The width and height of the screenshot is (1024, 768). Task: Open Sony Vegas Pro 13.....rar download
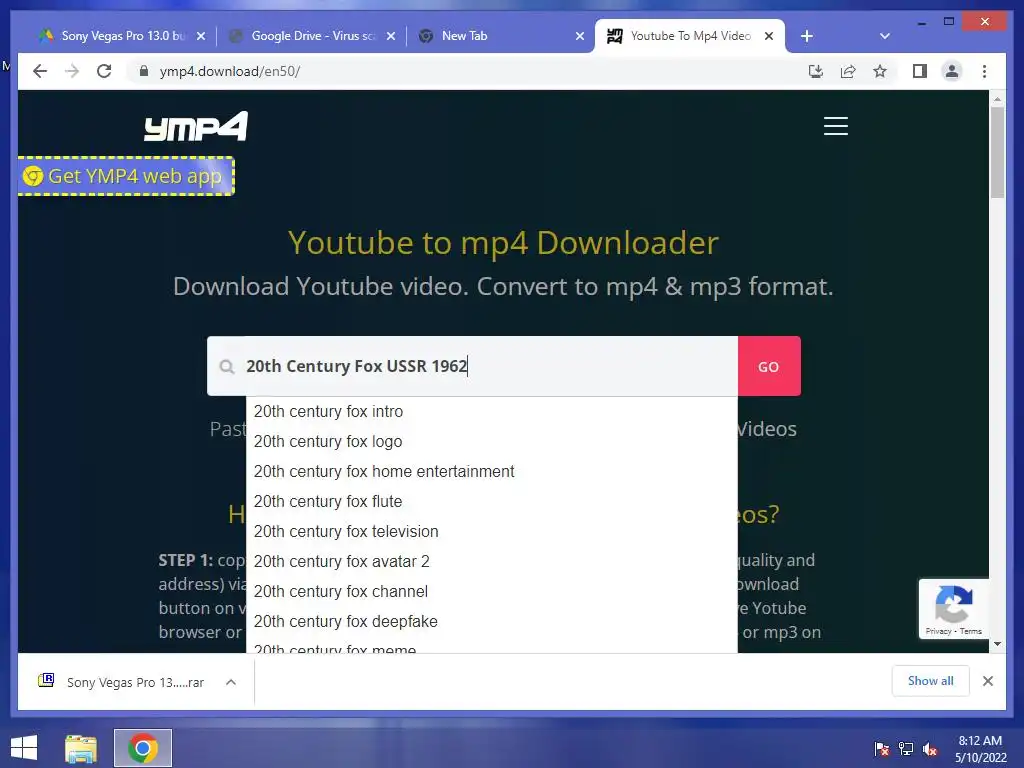[135, 682]
